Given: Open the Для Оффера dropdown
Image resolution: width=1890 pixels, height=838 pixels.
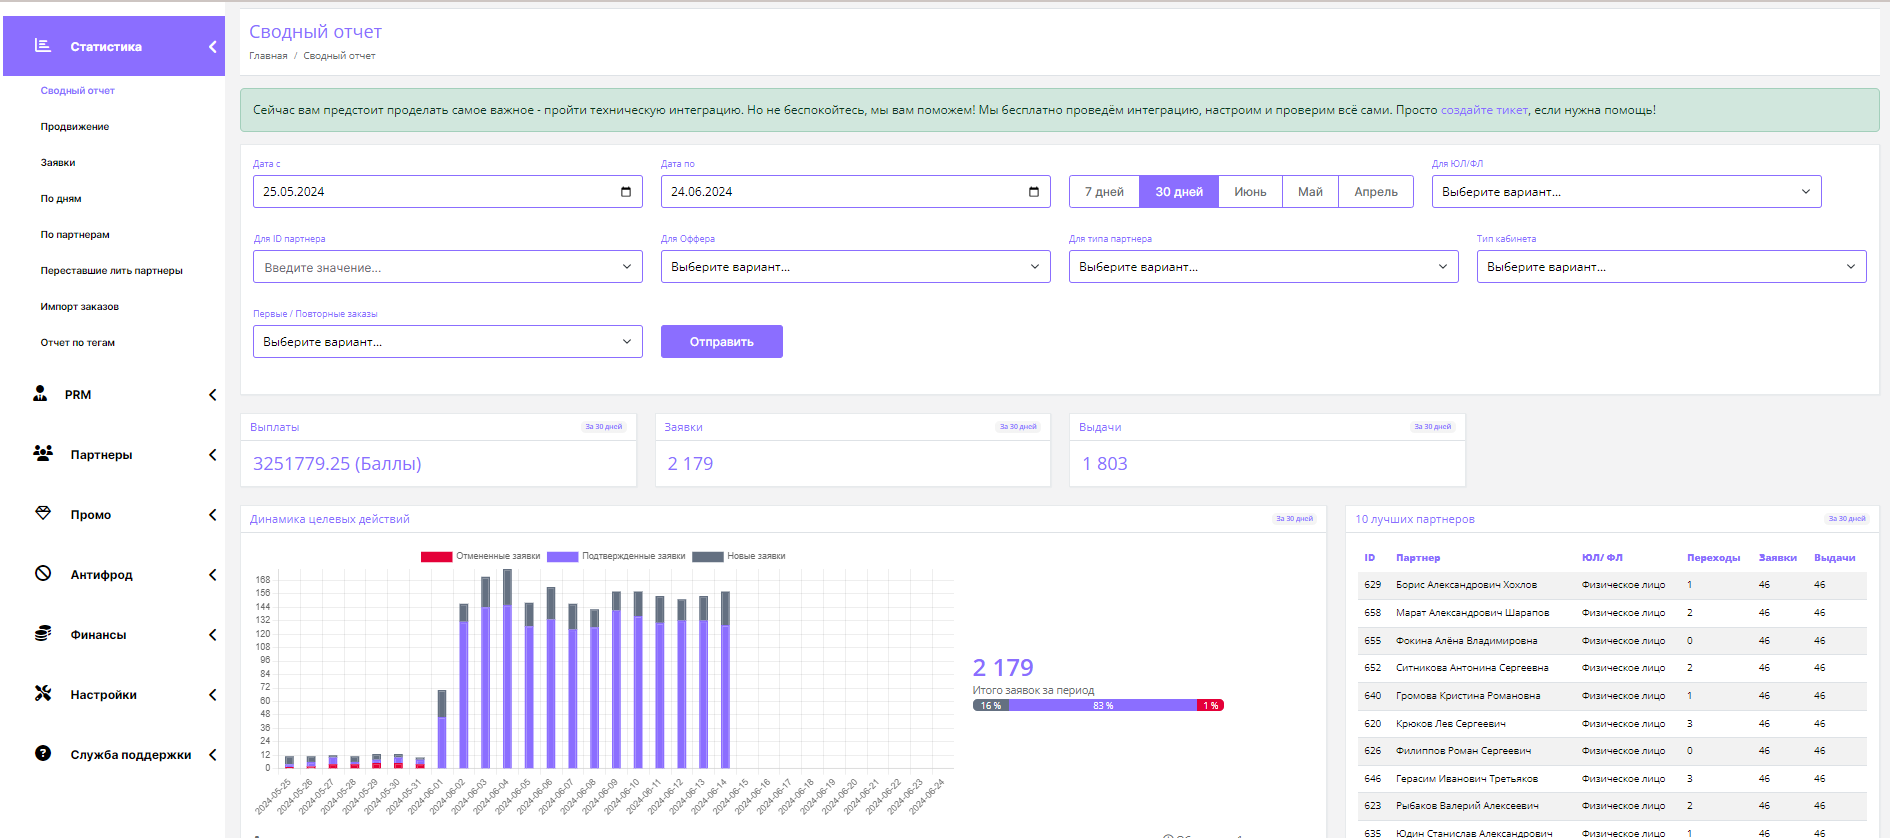Looking at the screenshot, I should point(855,267).
